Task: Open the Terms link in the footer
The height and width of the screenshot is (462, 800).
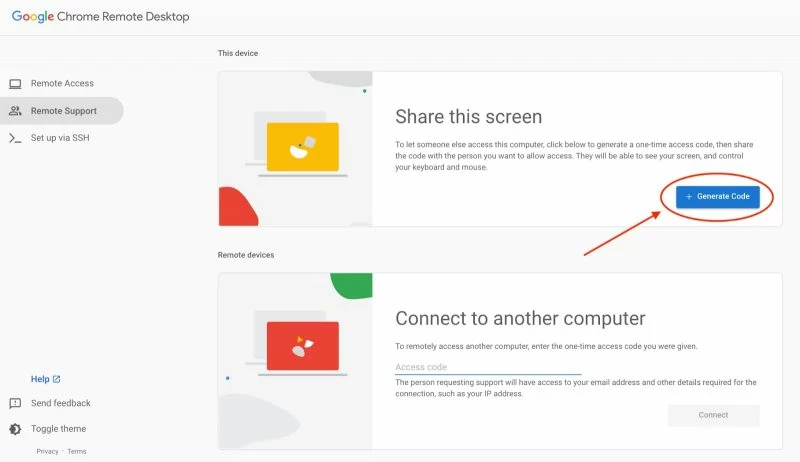Action: click(x=77, y=451)
